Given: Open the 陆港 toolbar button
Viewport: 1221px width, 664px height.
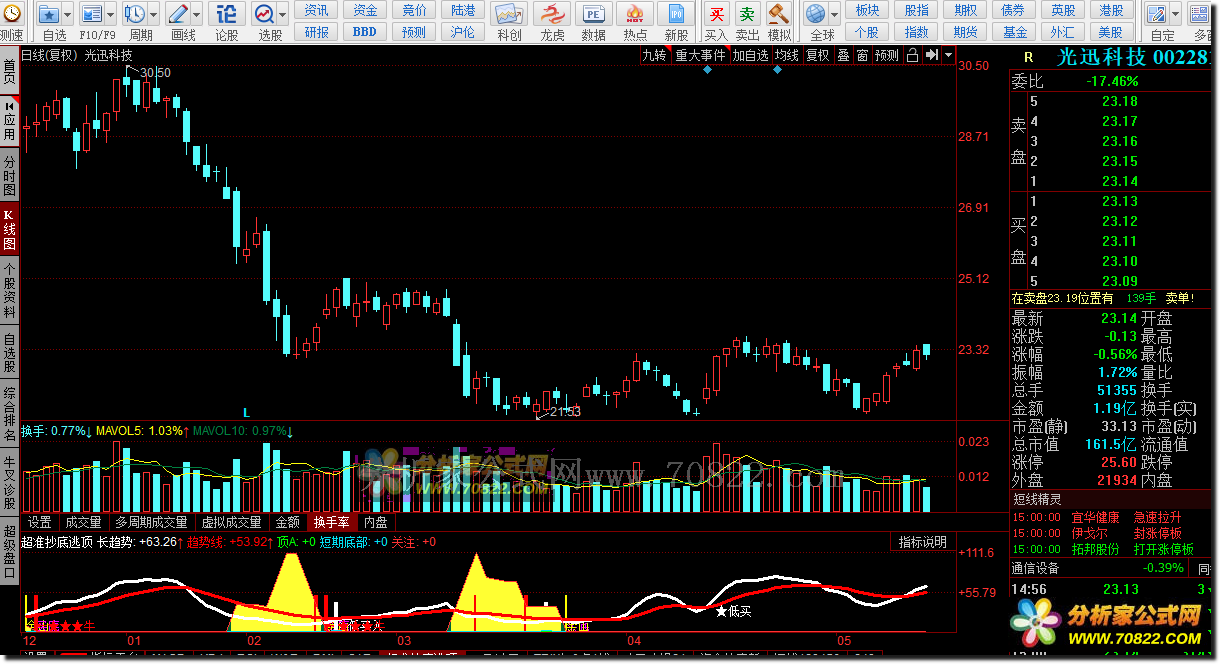Looking at the screenshot, I should [463, 10].
